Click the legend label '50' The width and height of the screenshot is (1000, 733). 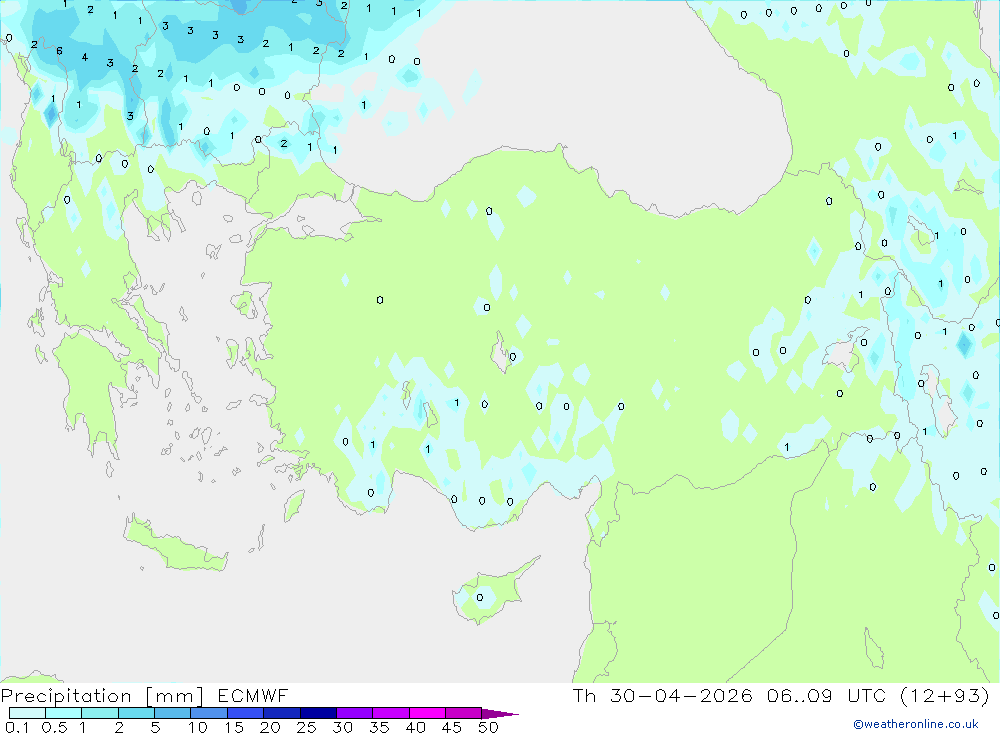coord(488,727)
